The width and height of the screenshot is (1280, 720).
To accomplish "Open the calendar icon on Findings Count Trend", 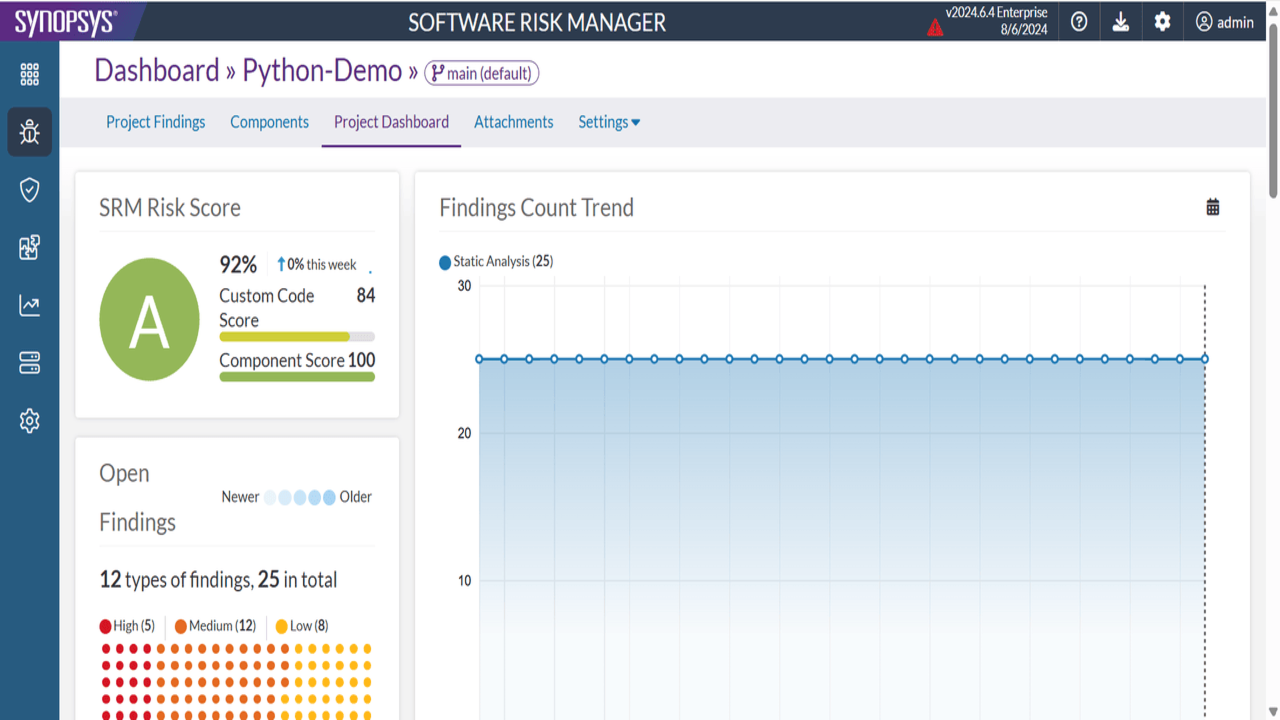I will [x=1213, y=207].
